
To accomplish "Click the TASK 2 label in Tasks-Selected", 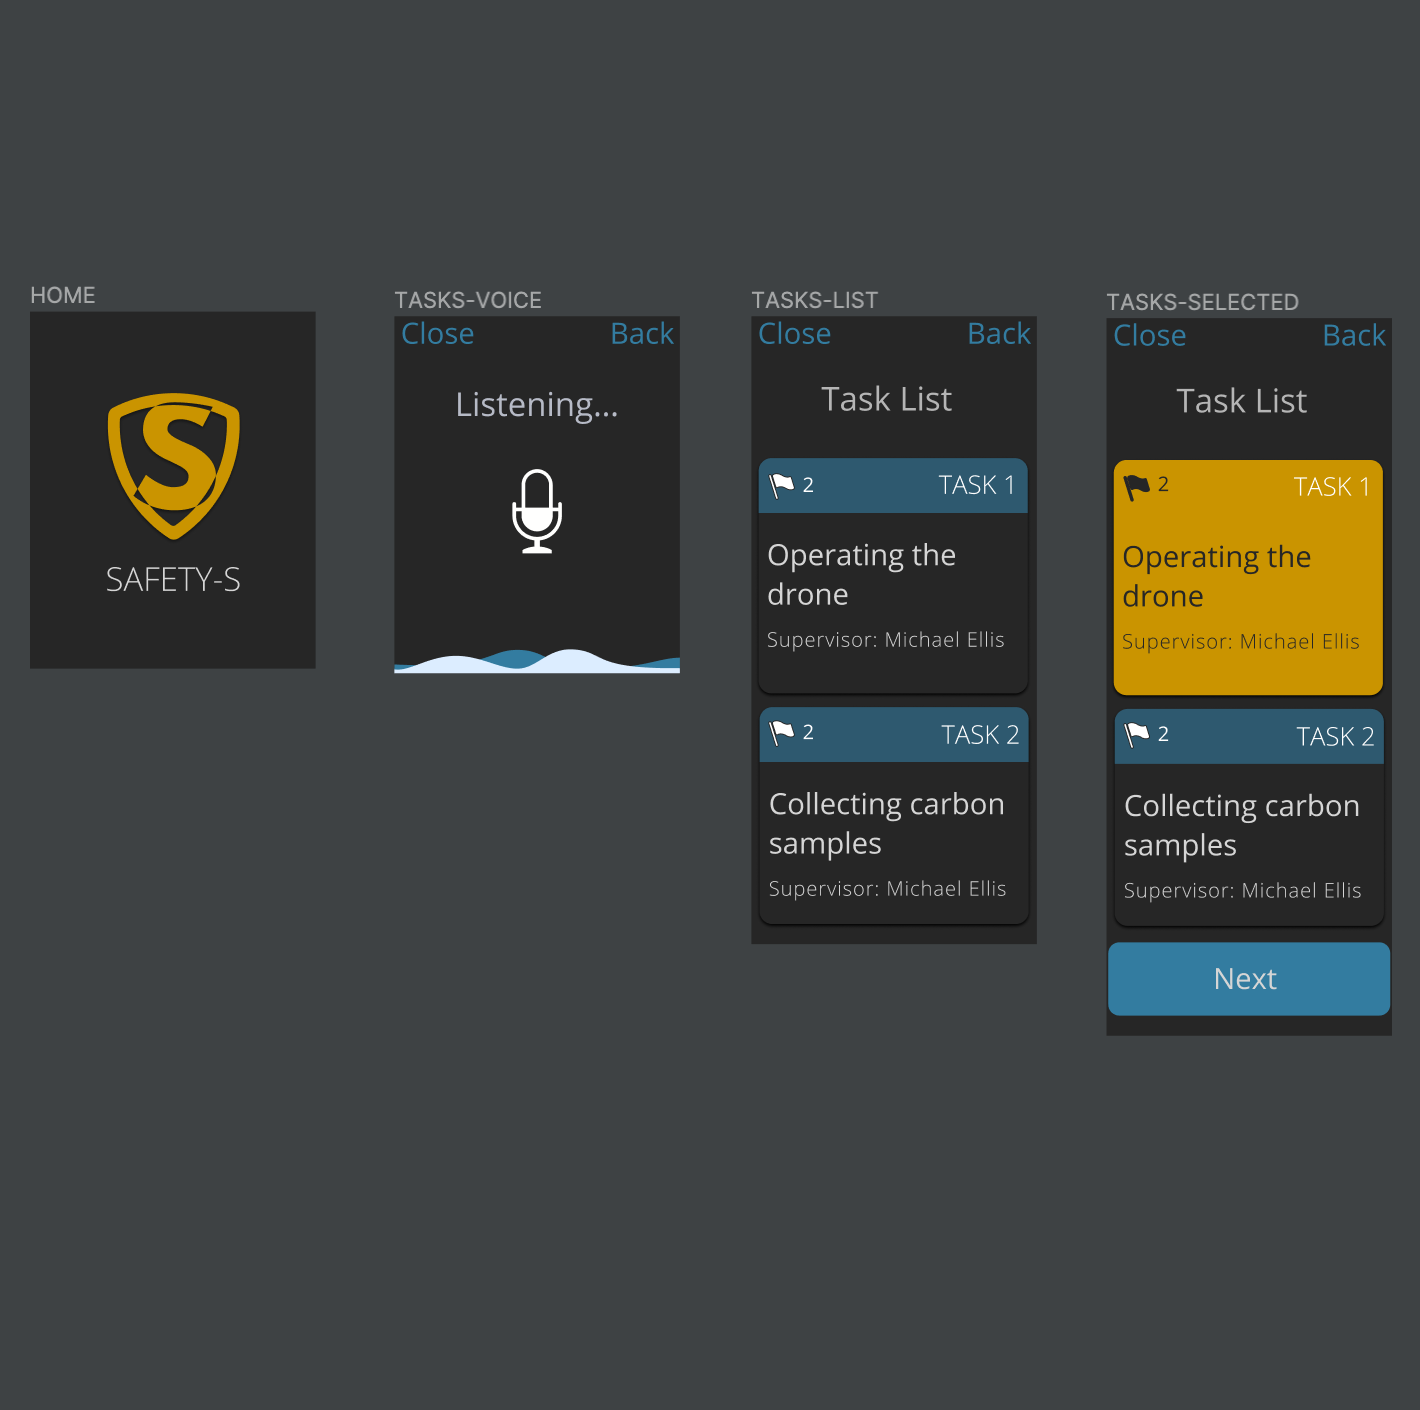I will [1335, 737].
